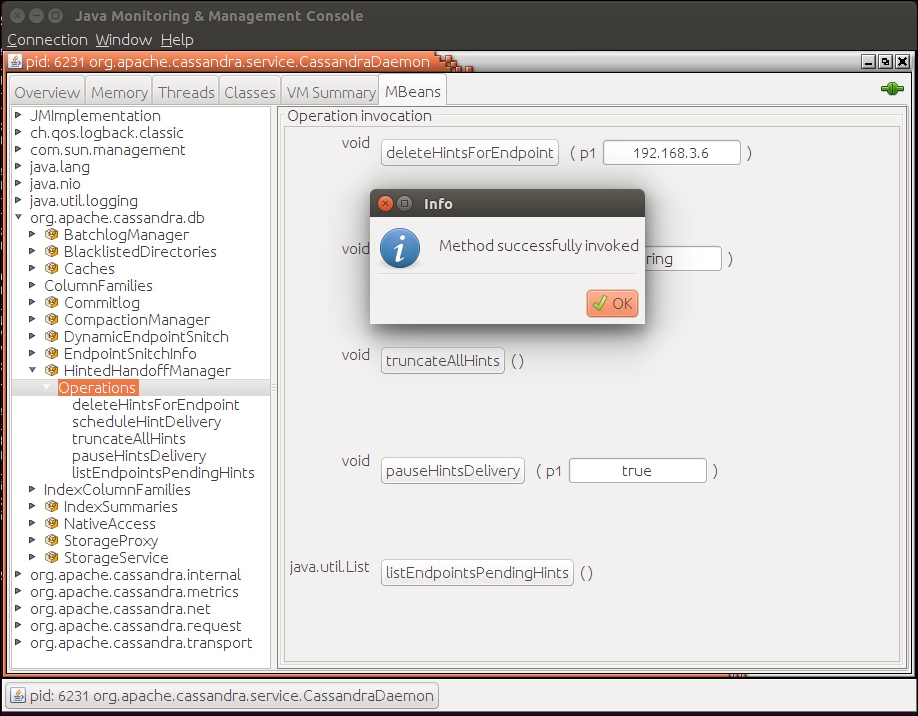Switch to the VM Summary tab
This screenshot has width=918, height=716.
pyautogui.click(x=331, y=92)
